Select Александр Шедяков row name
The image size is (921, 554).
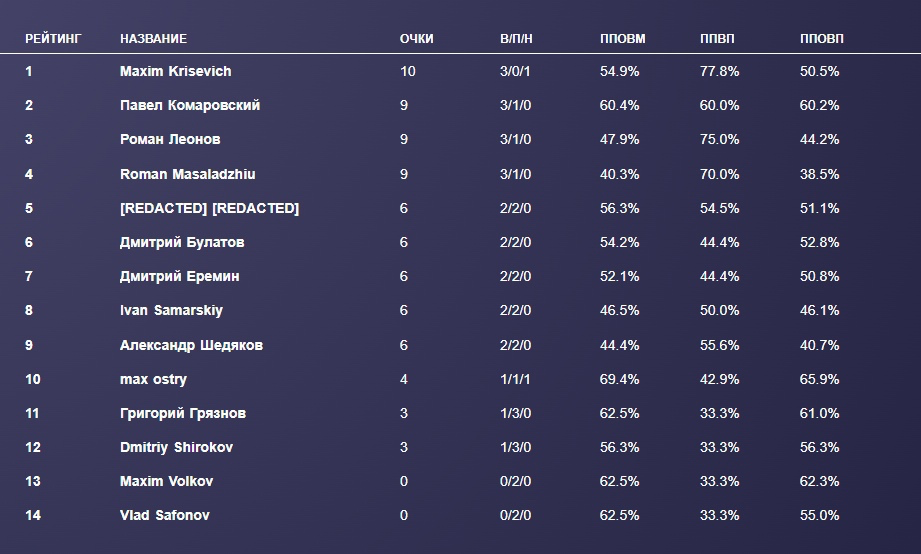coord(191,345)
